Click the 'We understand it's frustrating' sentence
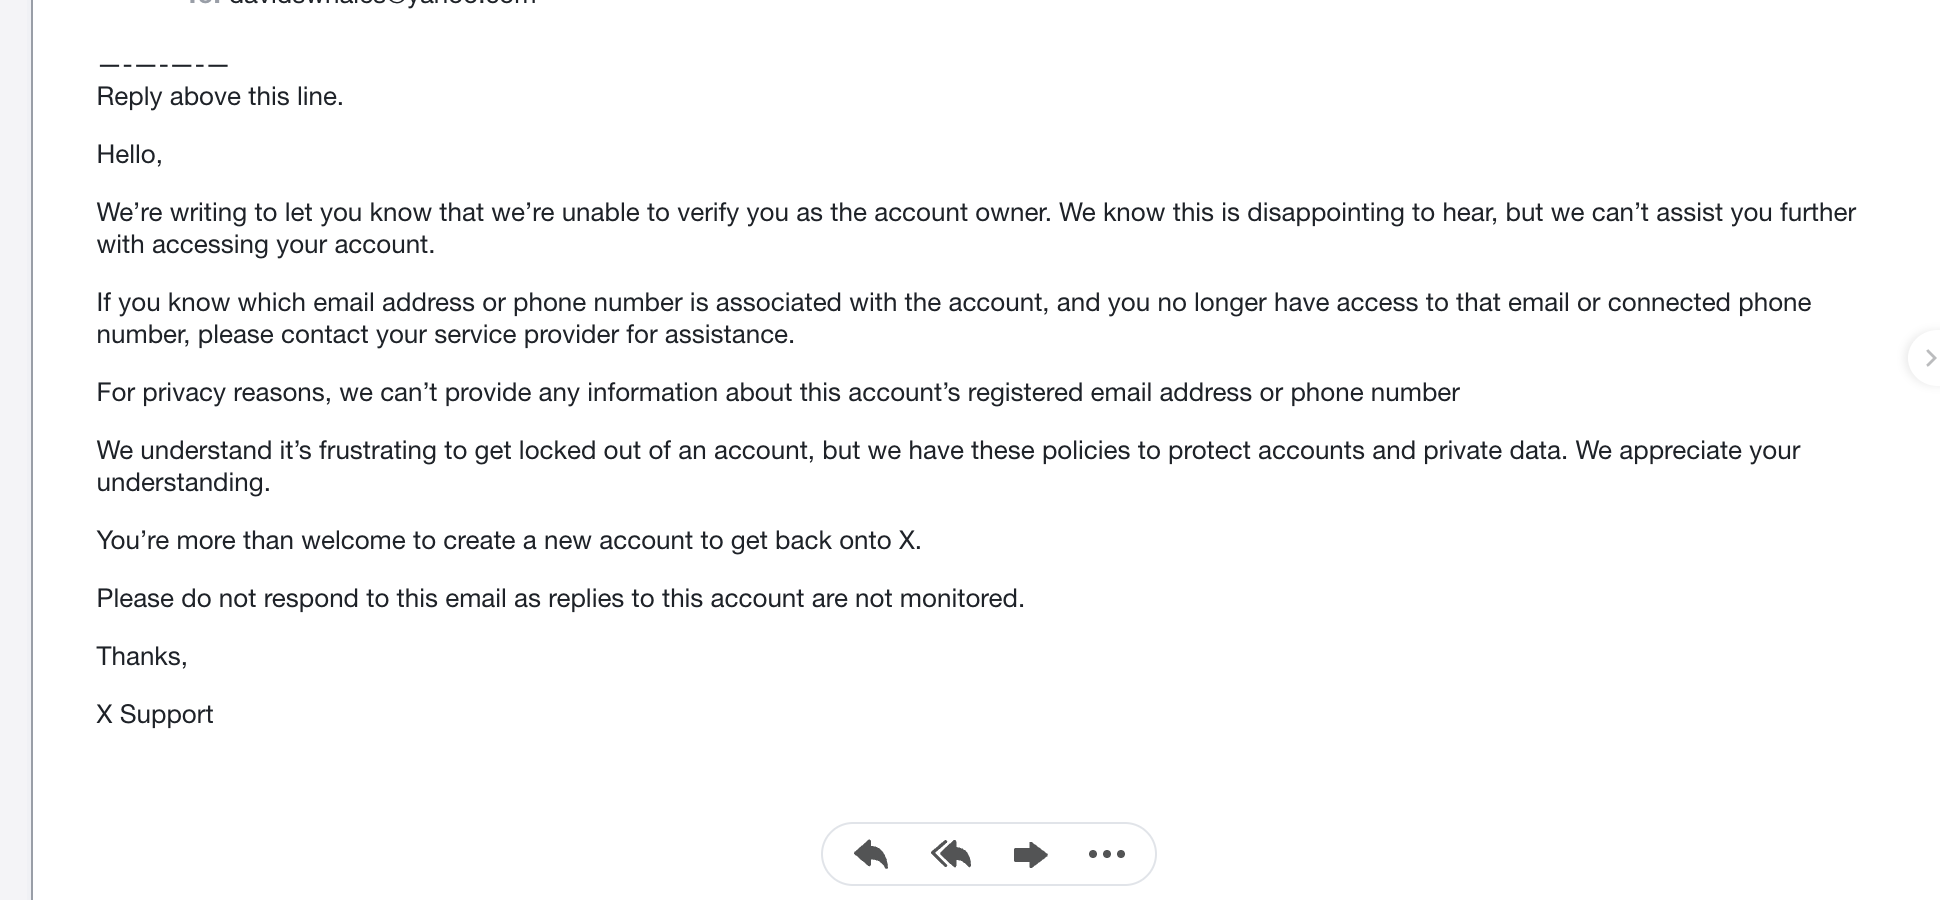 tap(948, 451)
